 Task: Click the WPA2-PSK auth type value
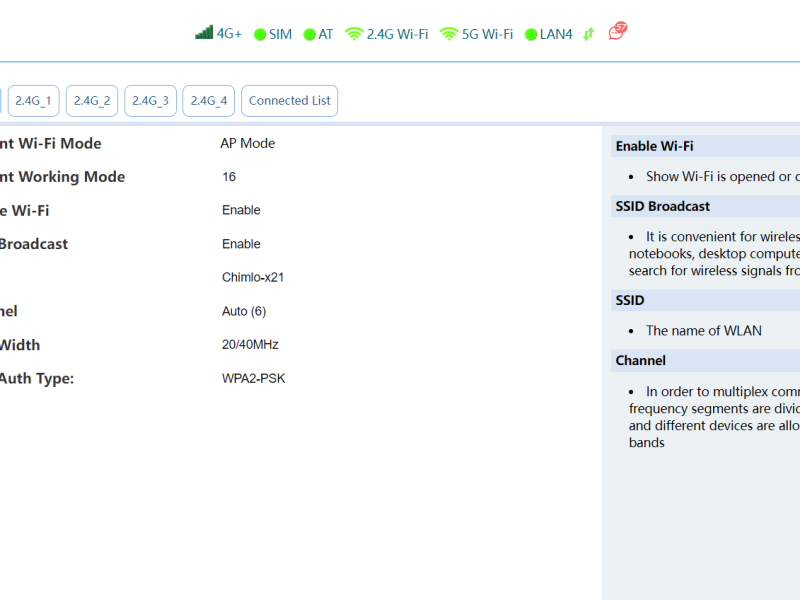253,378
